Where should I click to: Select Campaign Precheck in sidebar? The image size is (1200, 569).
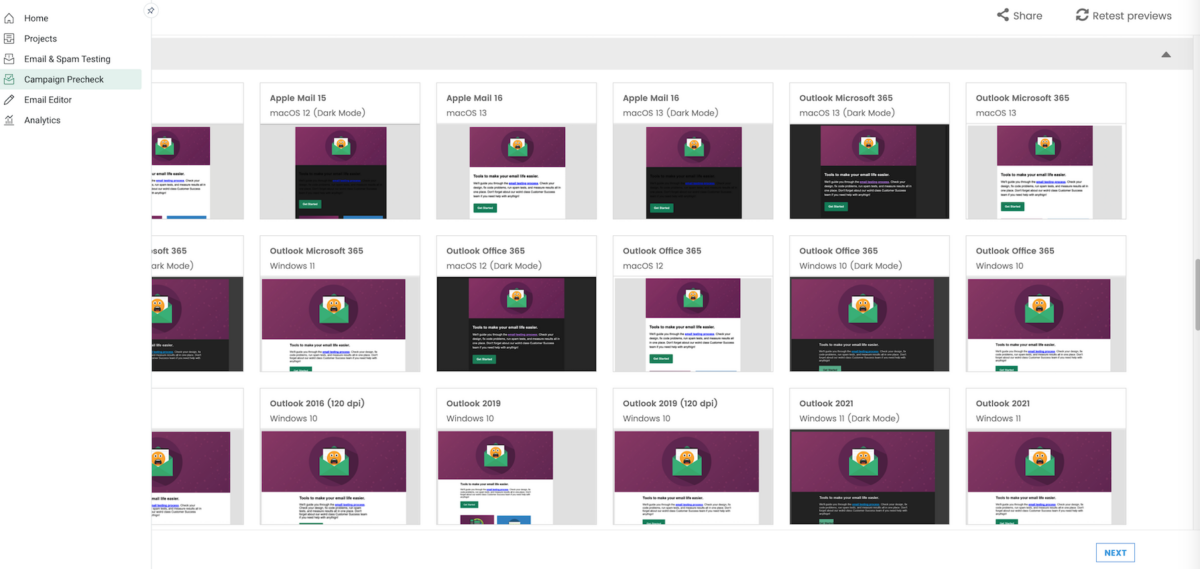pos(63,79)
